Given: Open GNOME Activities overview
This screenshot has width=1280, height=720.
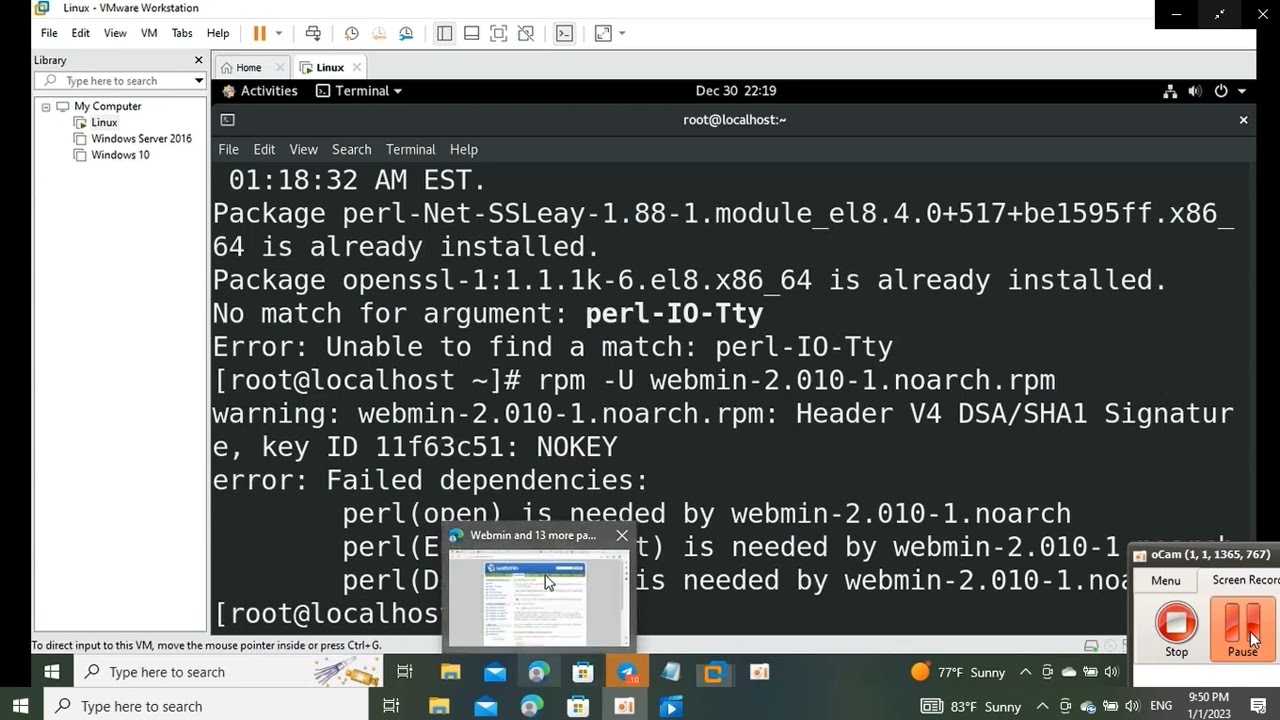Looking at the screenshot, I should (260, 91).
